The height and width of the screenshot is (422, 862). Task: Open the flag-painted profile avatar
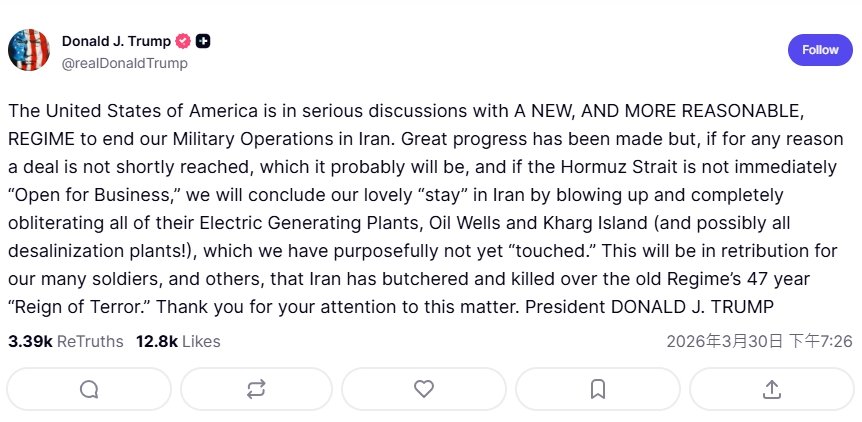pyautogui.click(x=29, y=50)
